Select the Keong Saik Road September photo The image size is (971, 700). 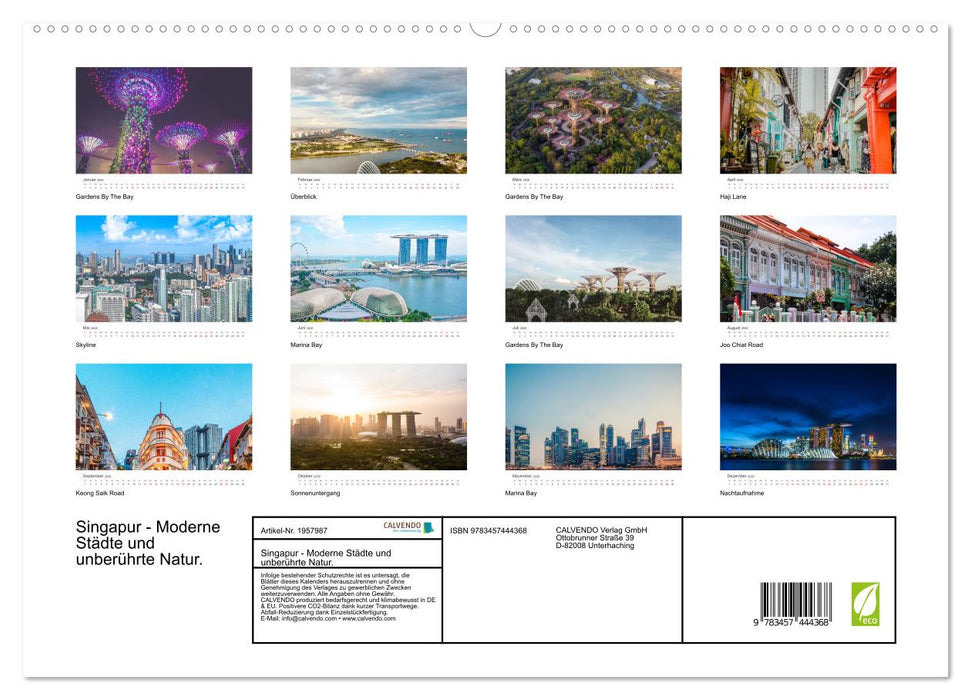click(x=163, y=416)
